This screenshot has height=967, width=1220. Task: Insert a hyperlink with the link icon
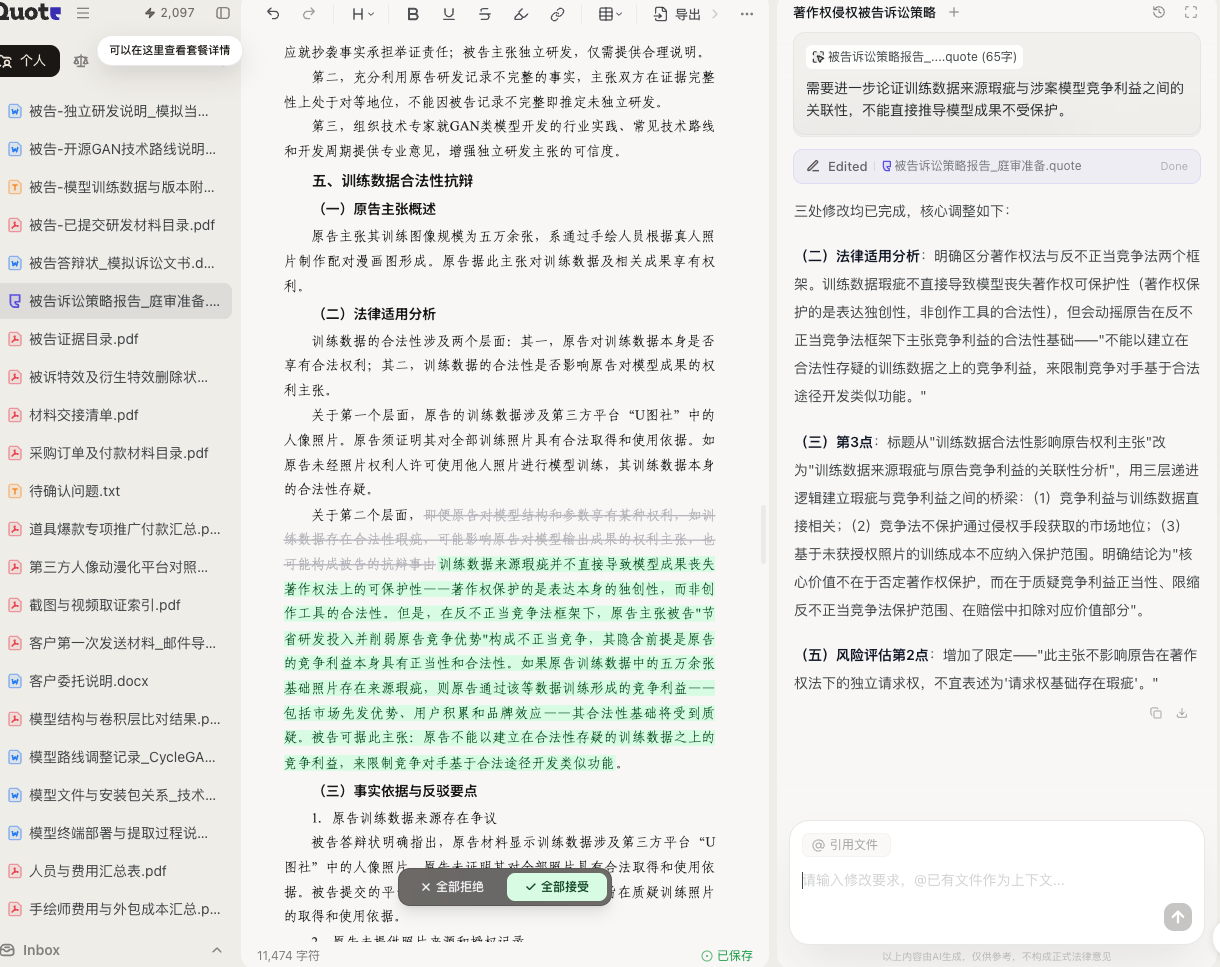coord(558,14)
